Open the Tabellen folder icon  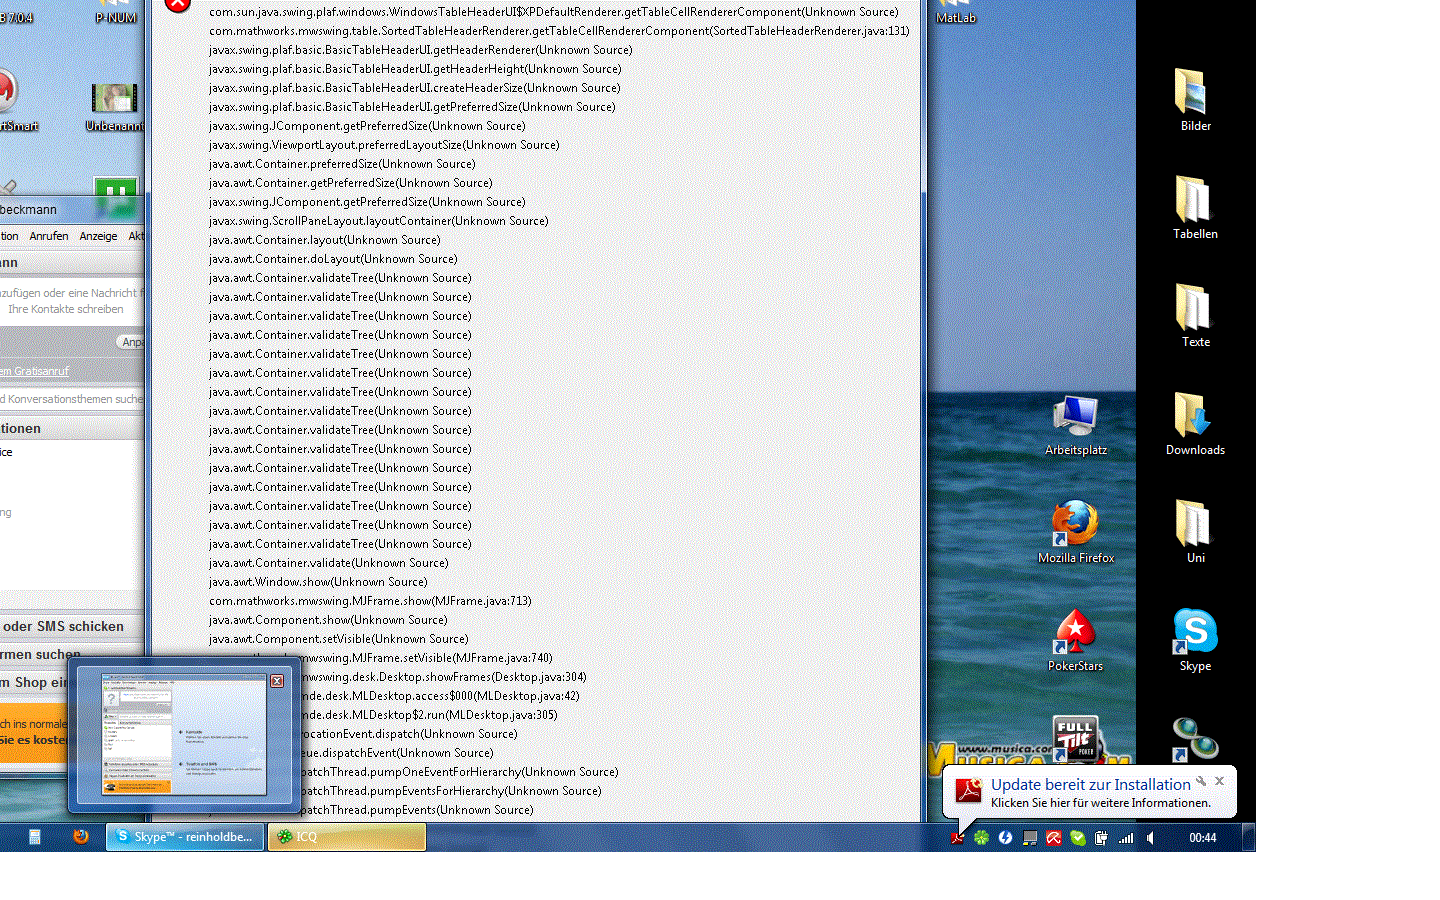(x=1195, y=203)
